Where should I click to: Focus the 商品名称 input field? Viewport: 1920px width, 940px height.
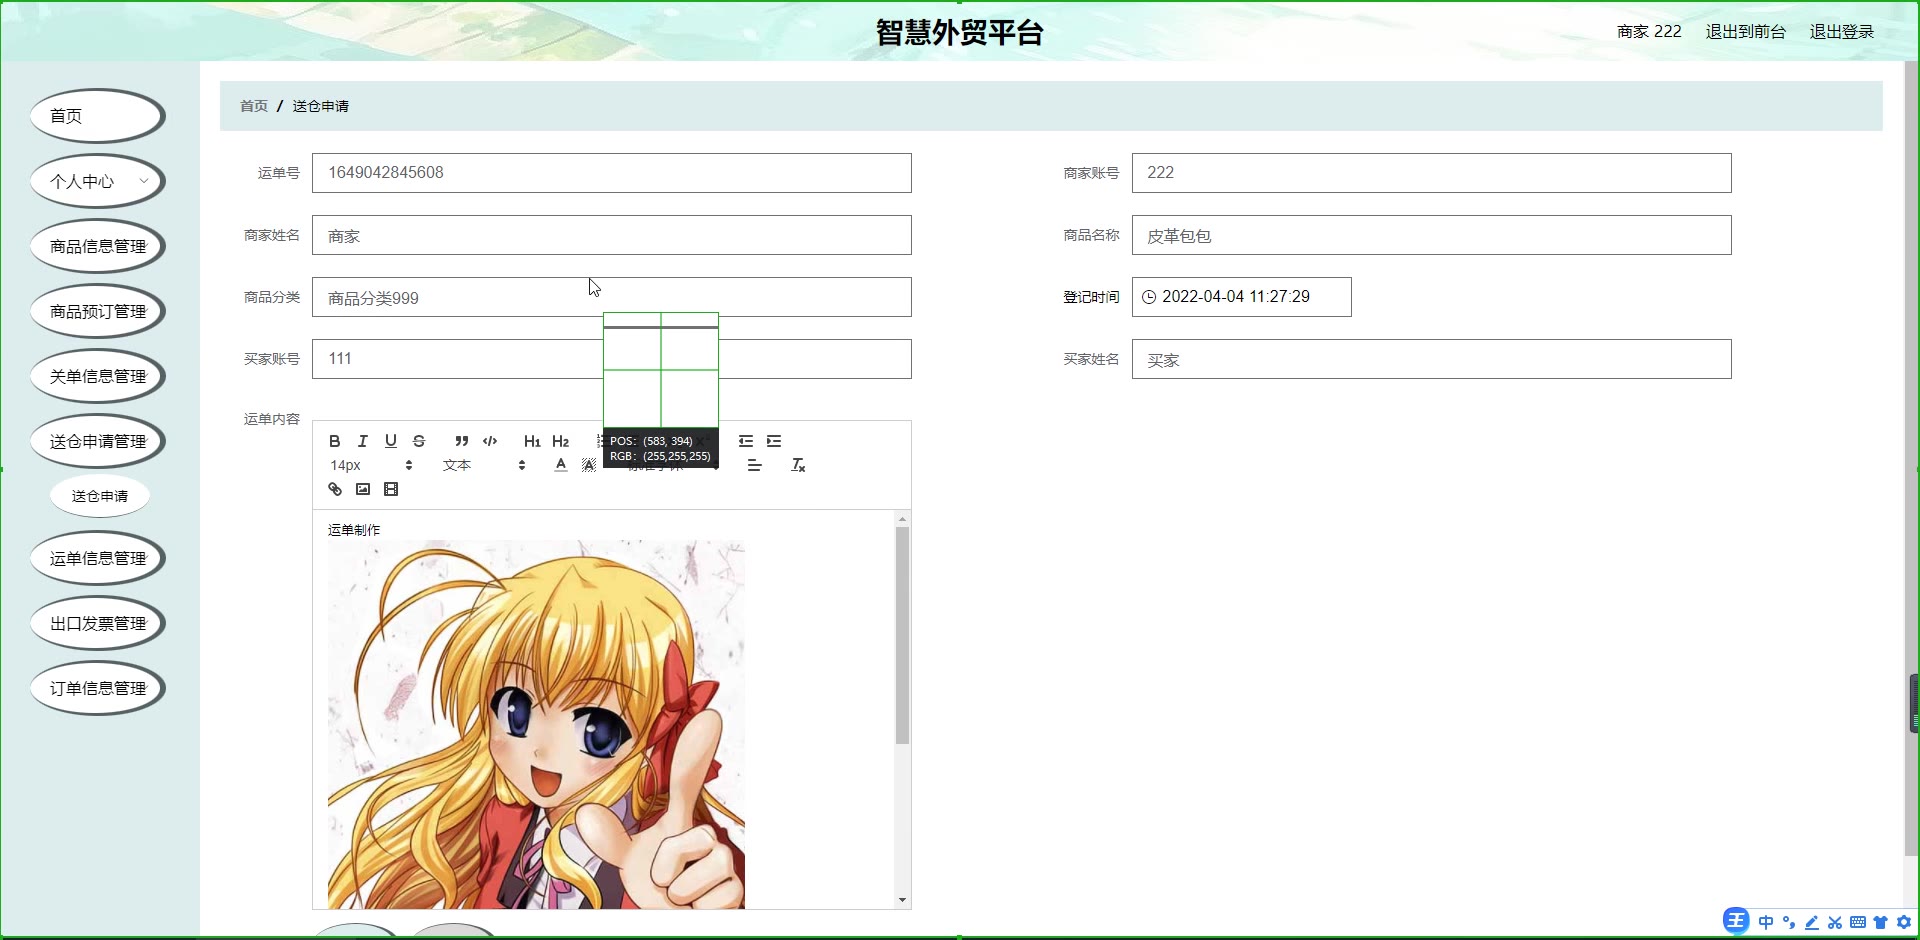pos(1432,235)
